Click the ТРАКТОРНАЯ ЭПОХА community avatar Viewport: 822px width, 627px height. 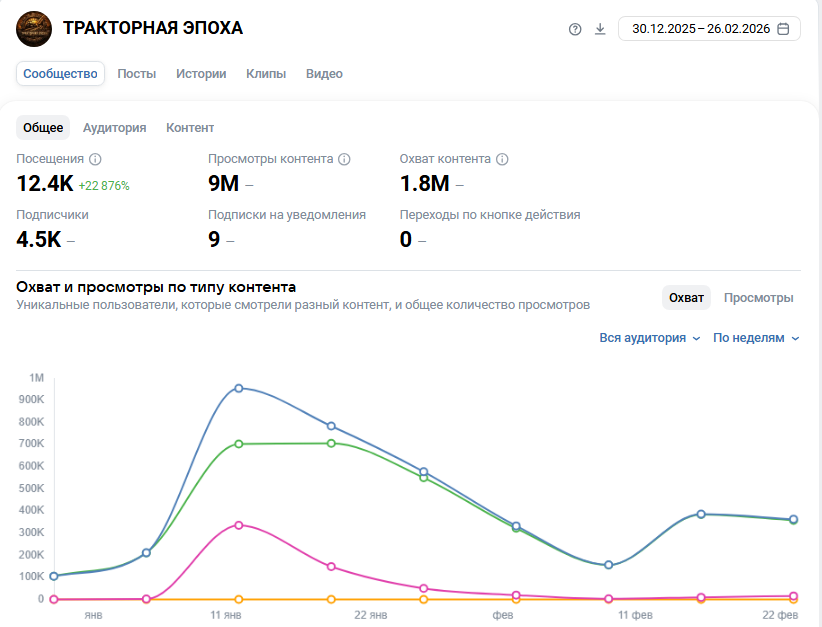(35, 28)
